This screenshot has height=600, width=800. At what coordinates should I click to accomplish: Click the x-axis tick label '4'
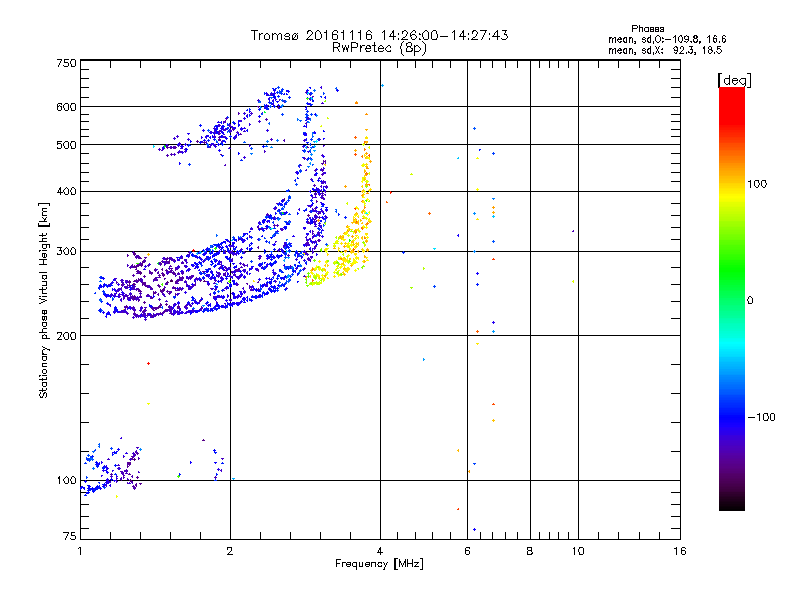[x=380, y=551]
